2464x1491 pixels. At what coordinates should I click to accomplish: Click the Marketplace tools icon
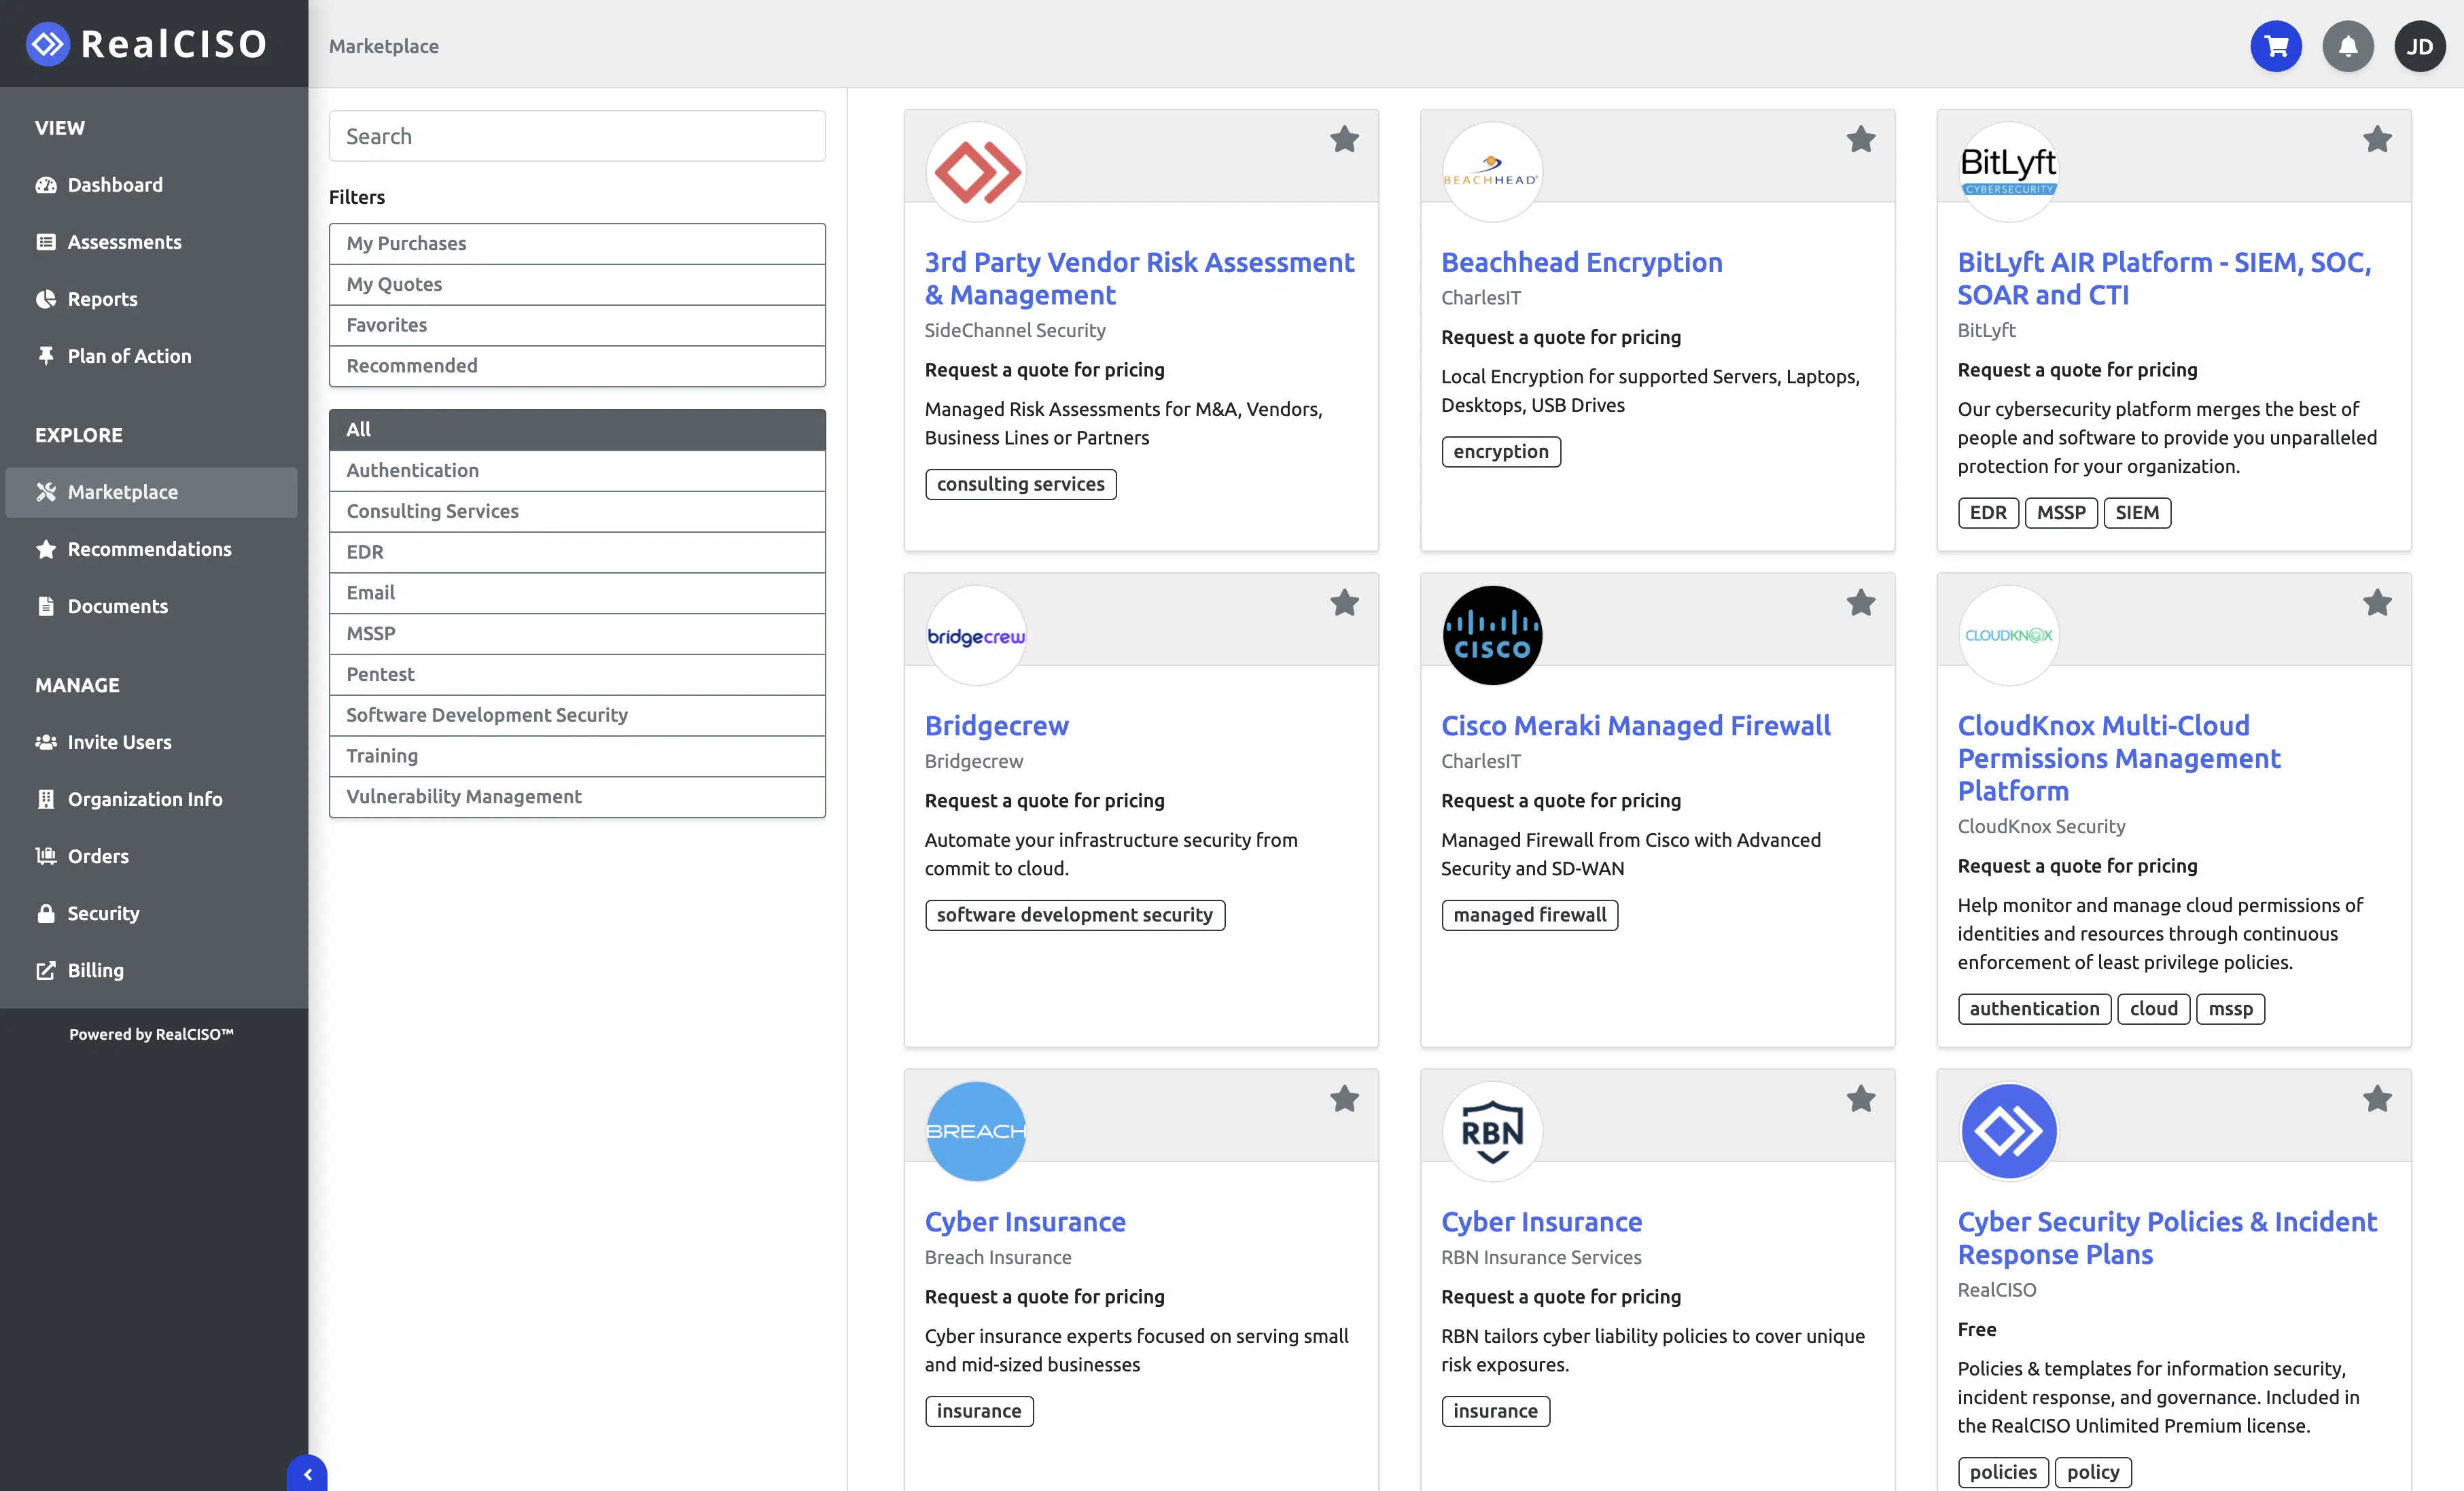46,492
